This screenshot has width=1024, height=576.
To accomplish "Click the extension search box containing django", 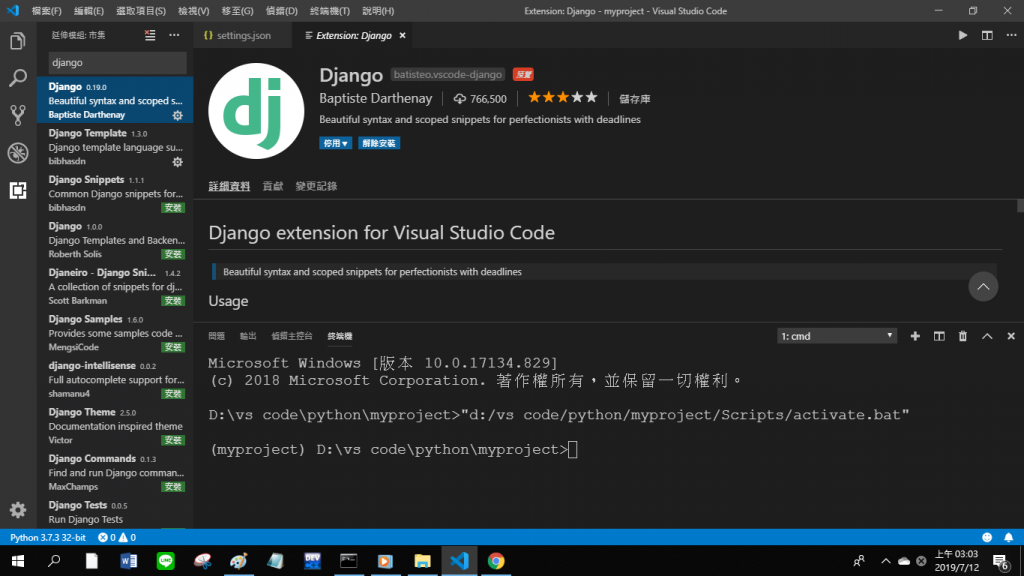I will click(118, 63).
